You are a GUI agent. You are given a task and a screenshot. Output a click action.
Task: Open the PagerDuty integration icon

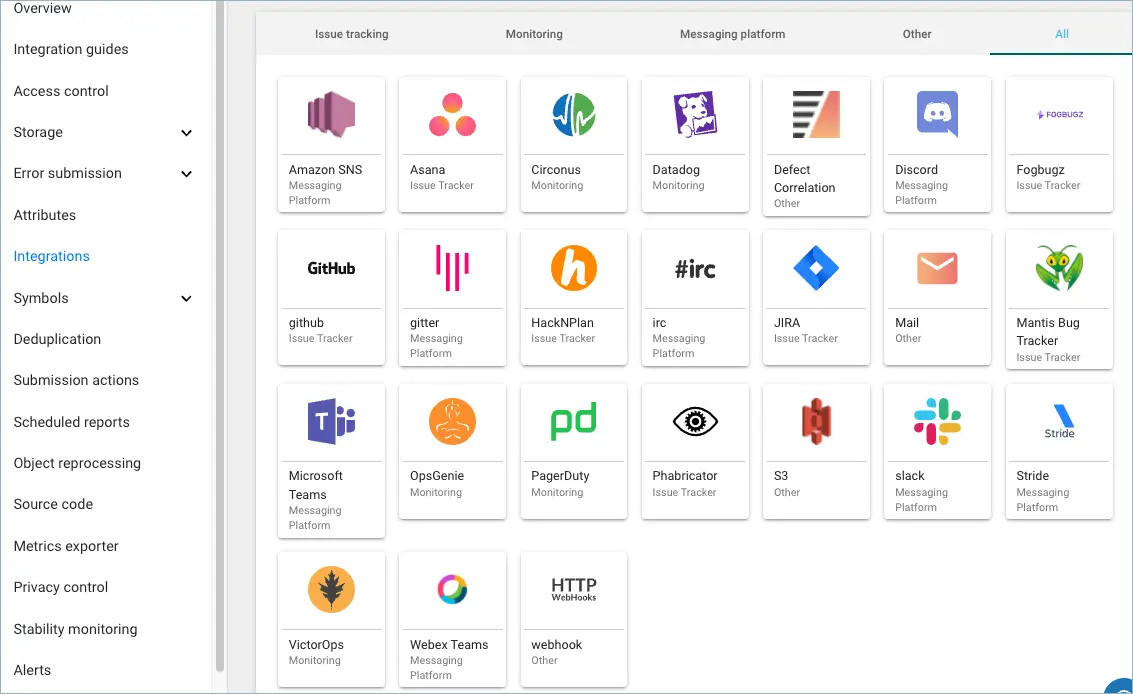click(573, 421)
